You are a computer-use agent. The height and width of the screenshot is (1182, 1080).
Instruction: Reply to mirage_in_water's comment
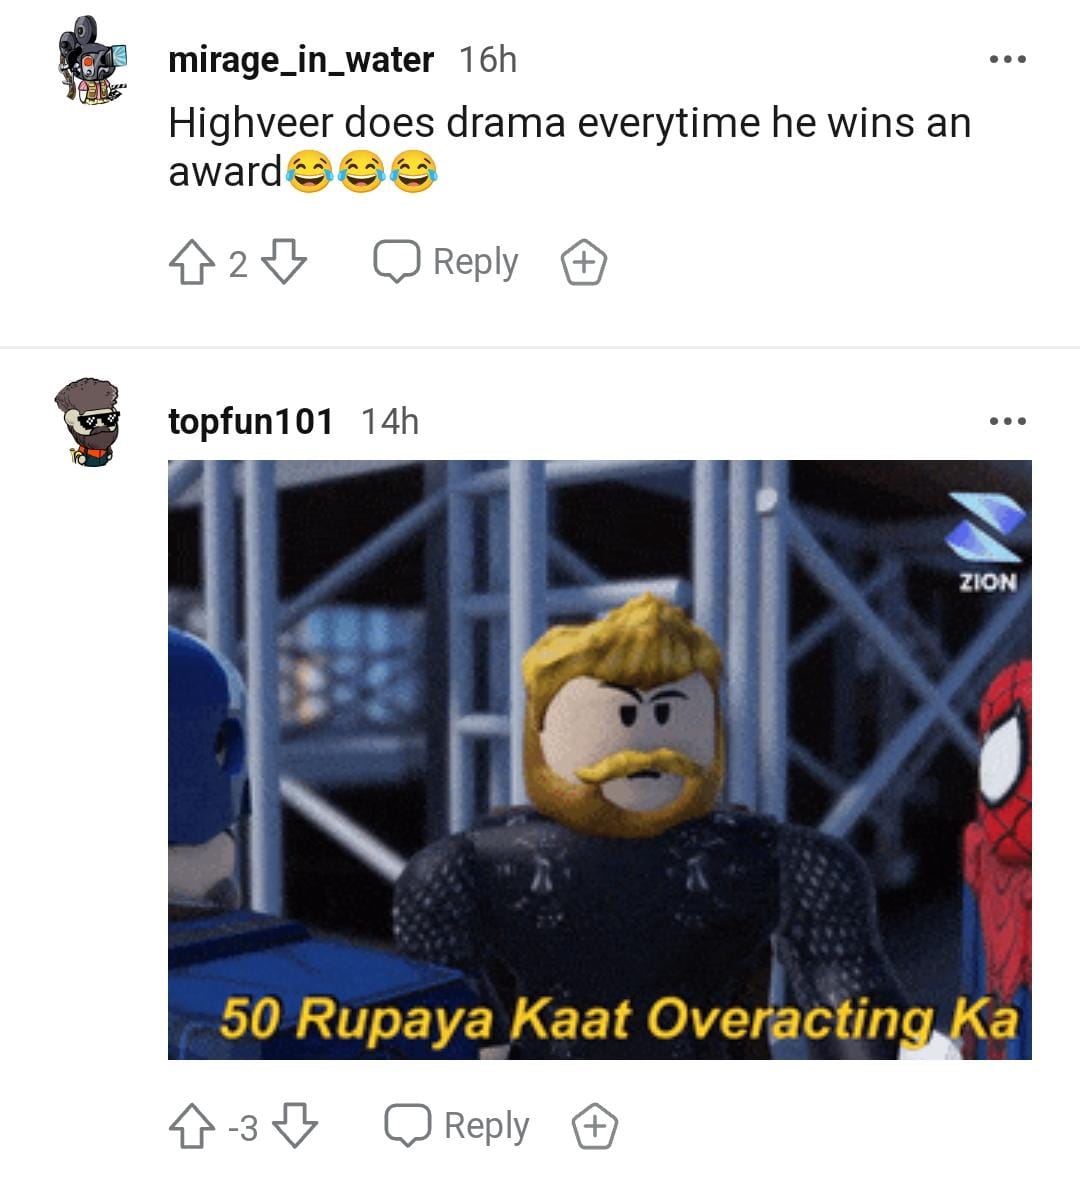446,262
